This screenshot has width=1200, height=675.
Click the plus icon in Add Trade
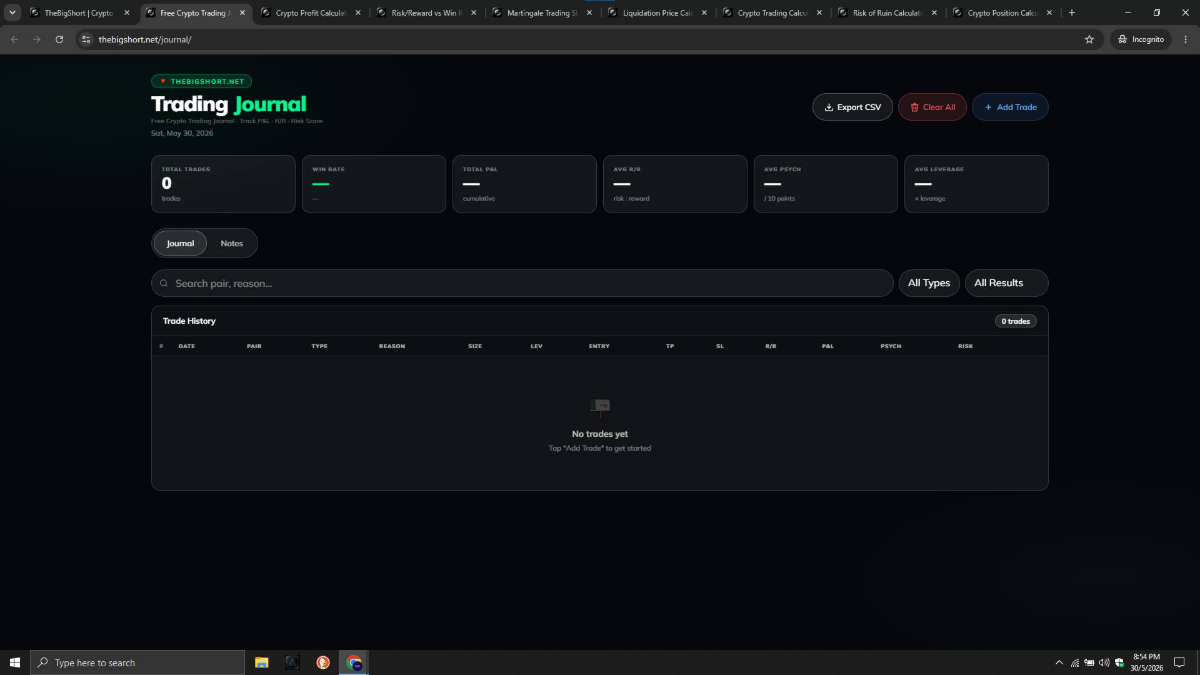point(988,107)
